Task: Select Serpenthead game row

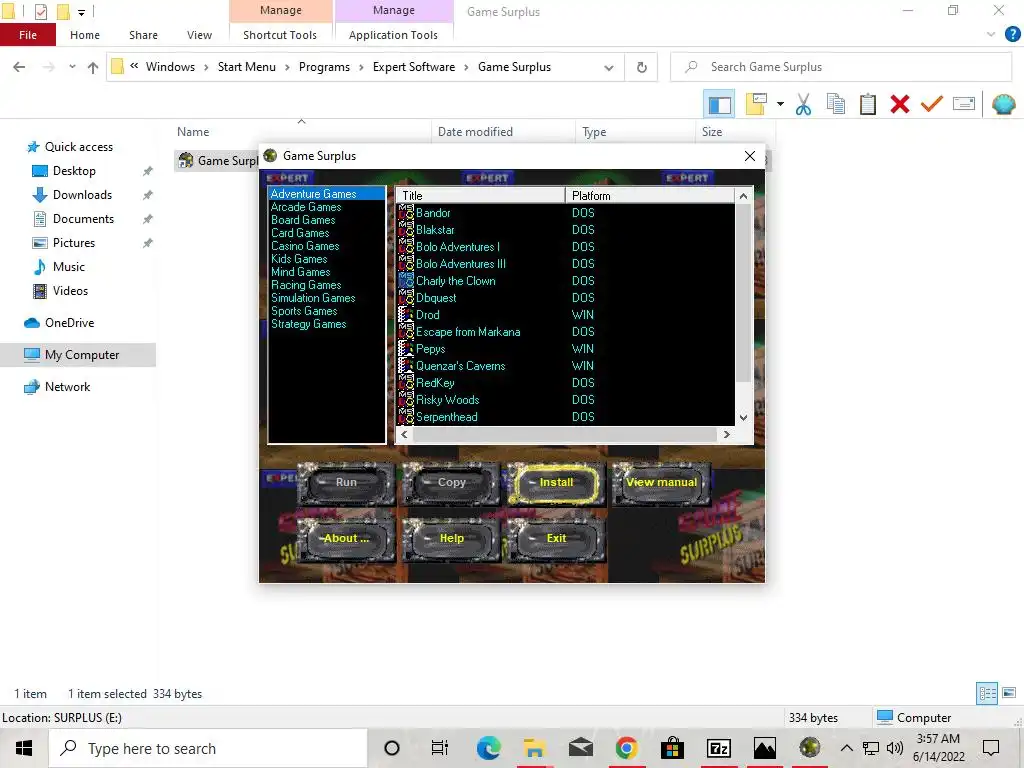Action: click(x=565, y=417)
